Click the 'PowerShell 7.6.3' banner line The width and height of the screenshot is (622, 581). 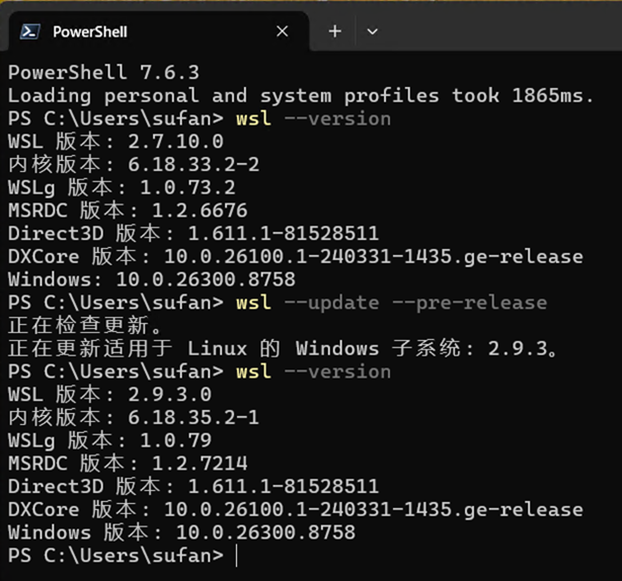pos(104,73)
